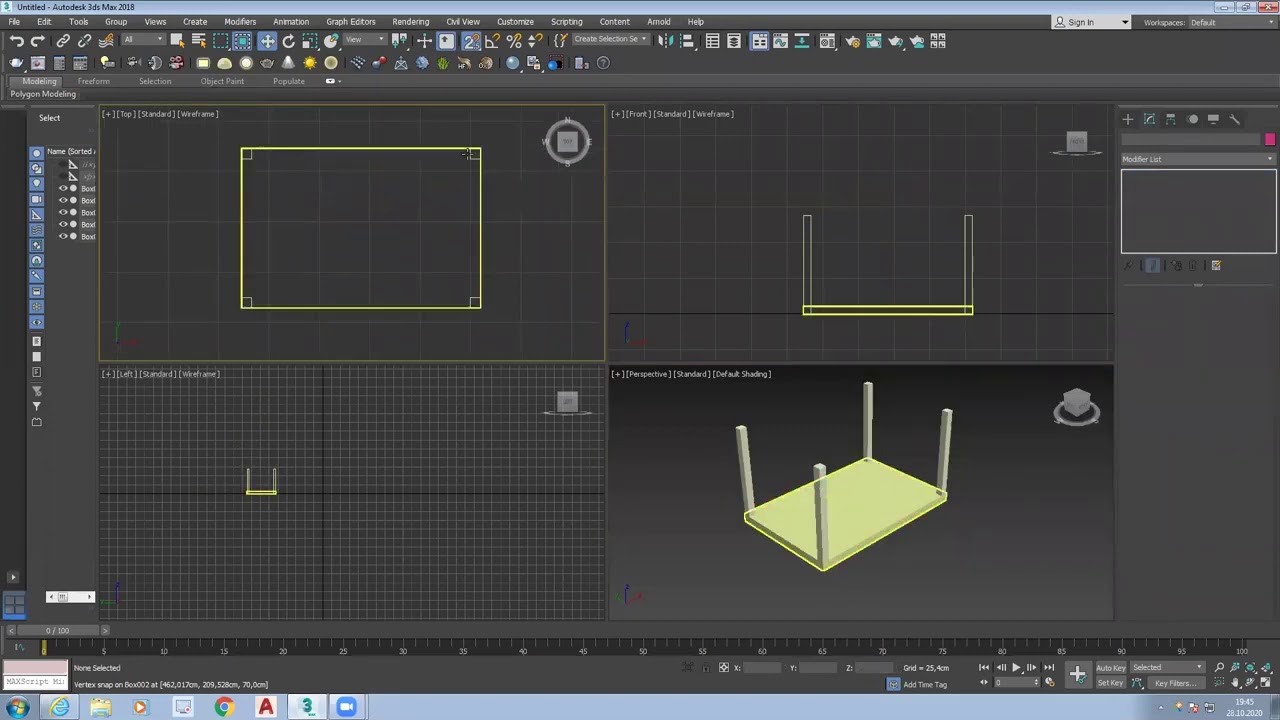Screen dimensions: 1280x720
Task: Play the animation
Action: [1016, 668]
